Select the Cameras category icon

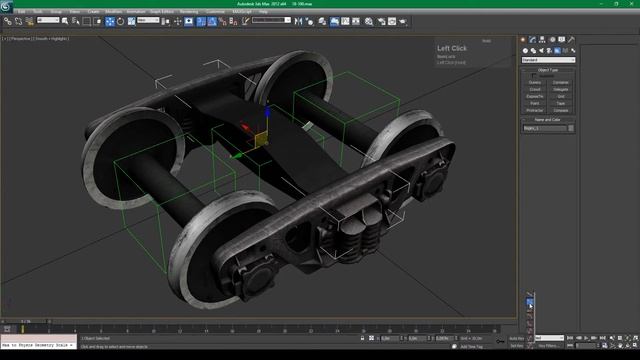[549, 51]
